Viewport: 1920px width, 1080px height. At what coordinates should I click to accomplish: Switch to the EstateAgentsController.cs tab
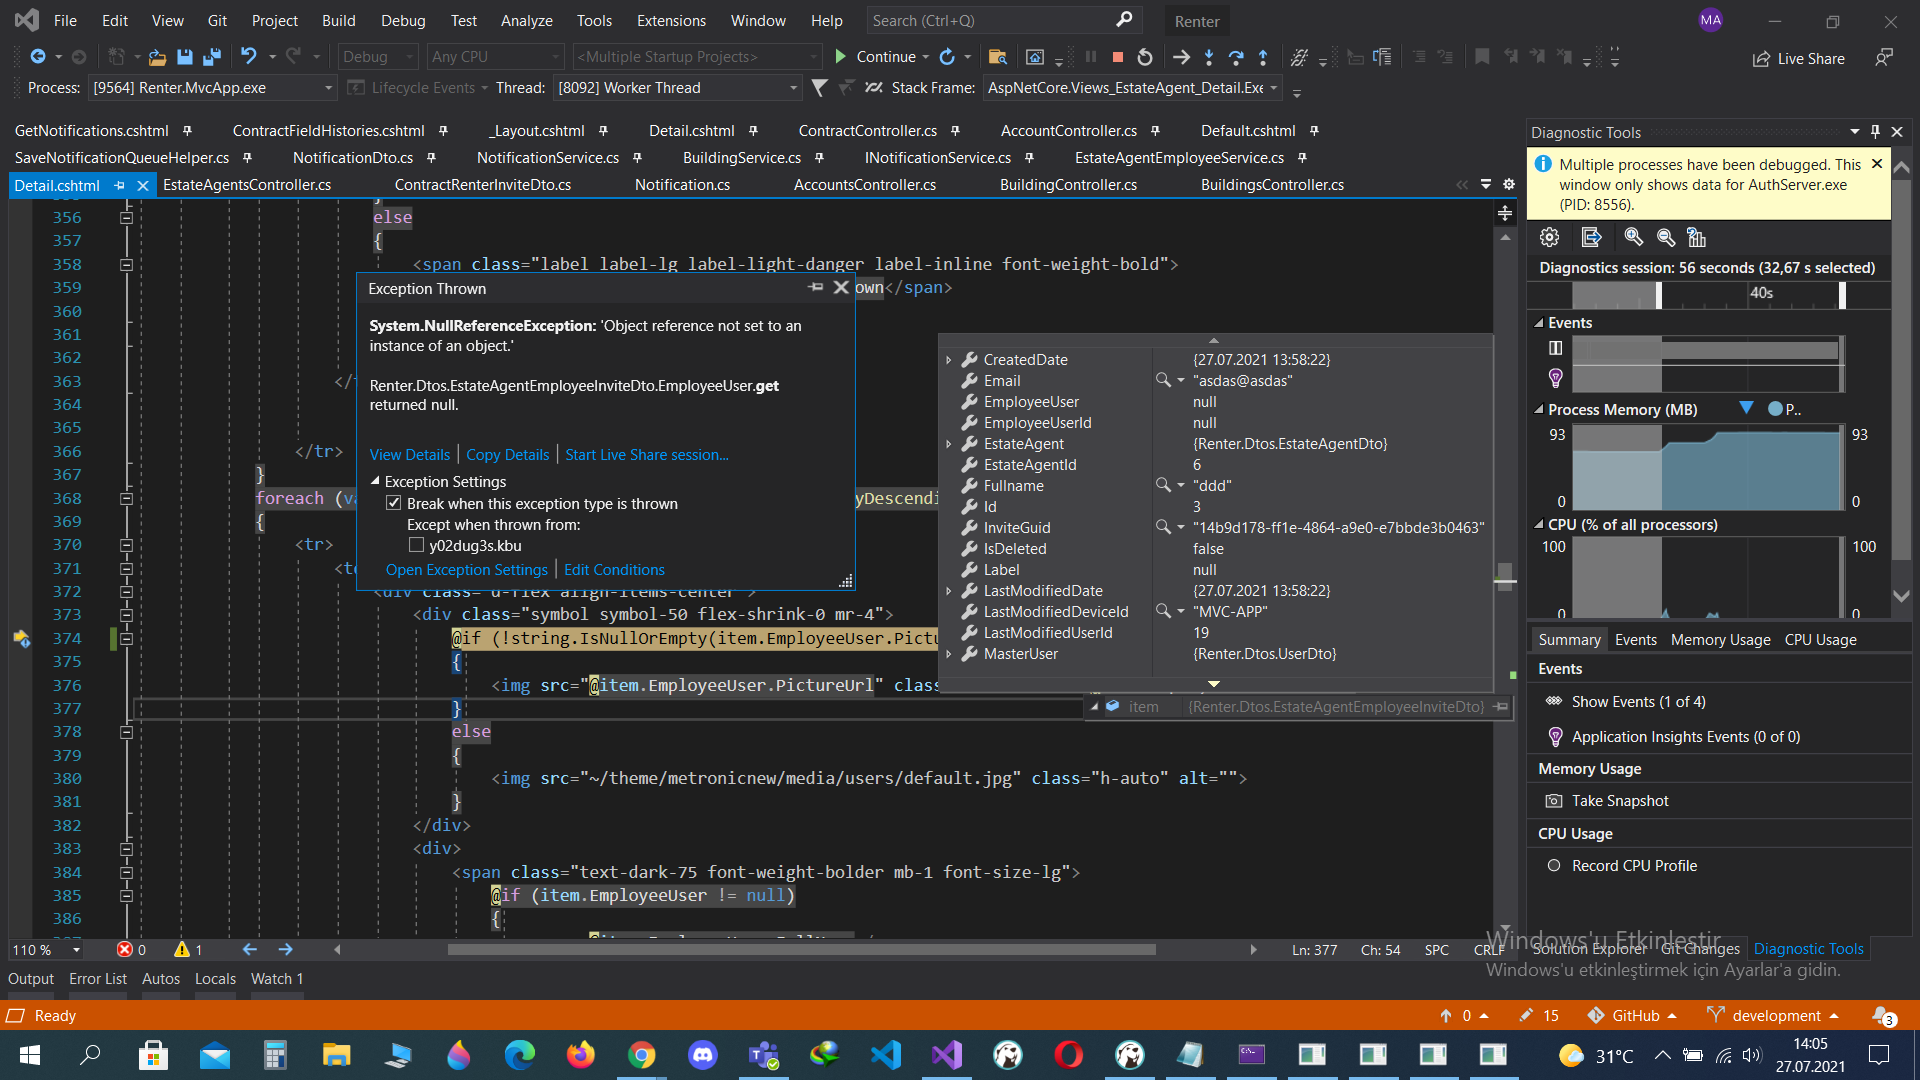[x=247, y=185]
